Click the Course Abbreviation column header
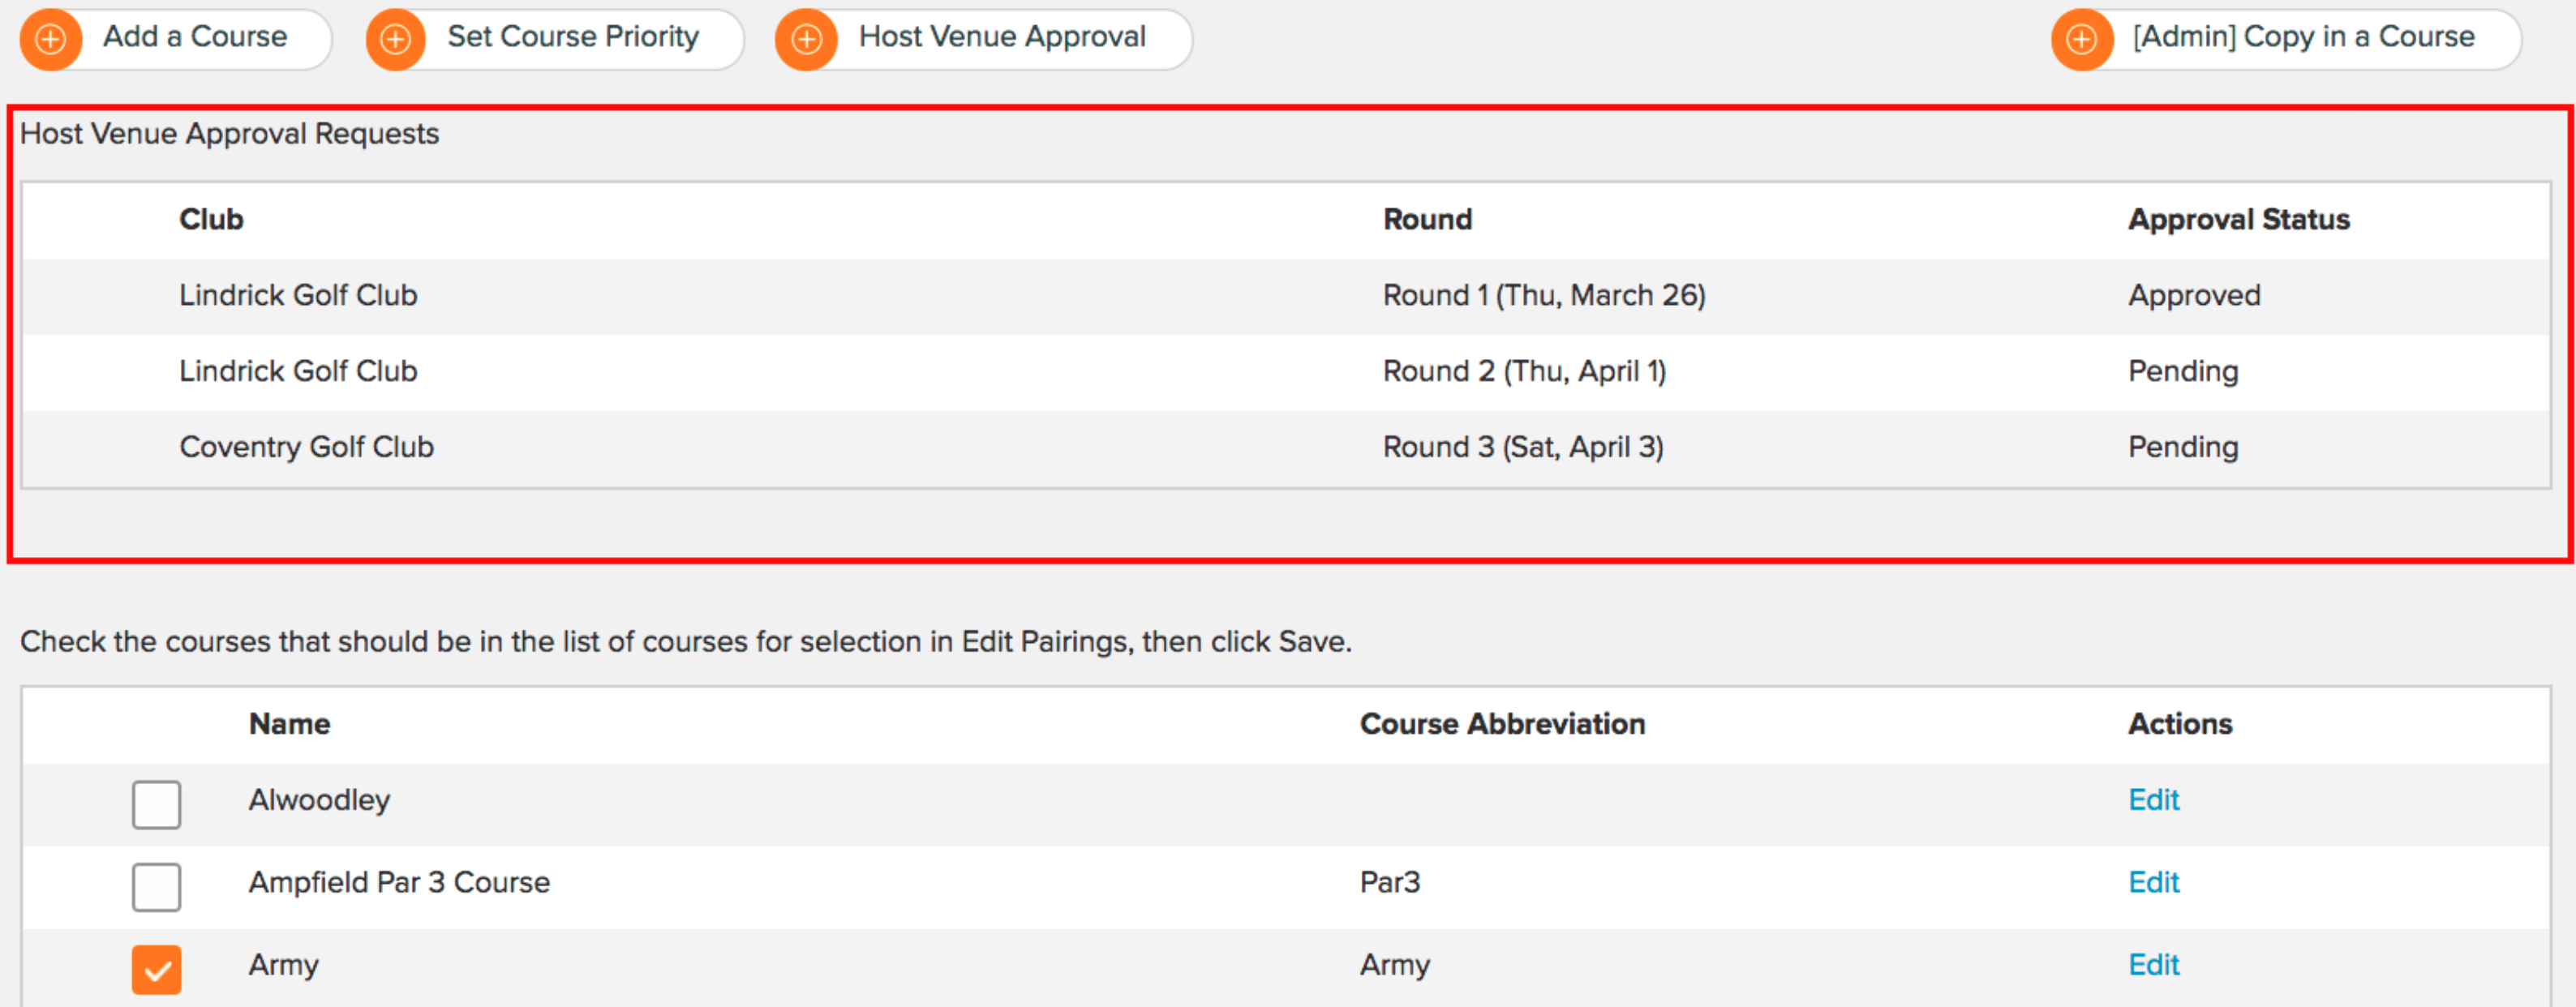2576x1007 pixels. 1502,723
